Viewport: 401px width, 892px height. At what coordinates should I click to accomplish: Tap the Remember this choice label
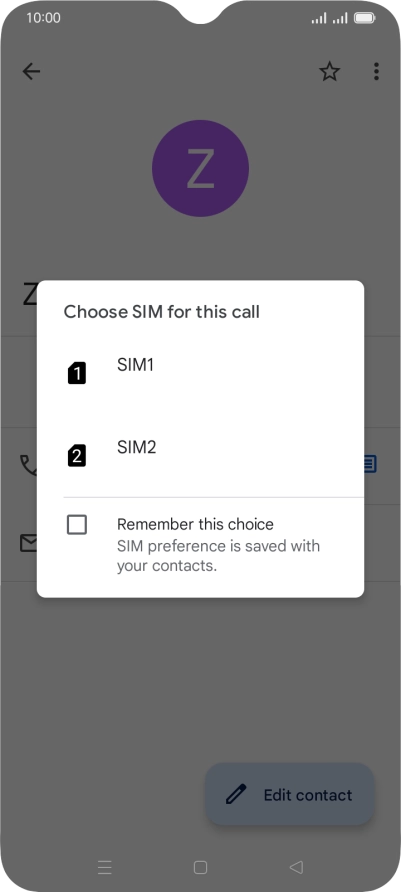[195, 524]
